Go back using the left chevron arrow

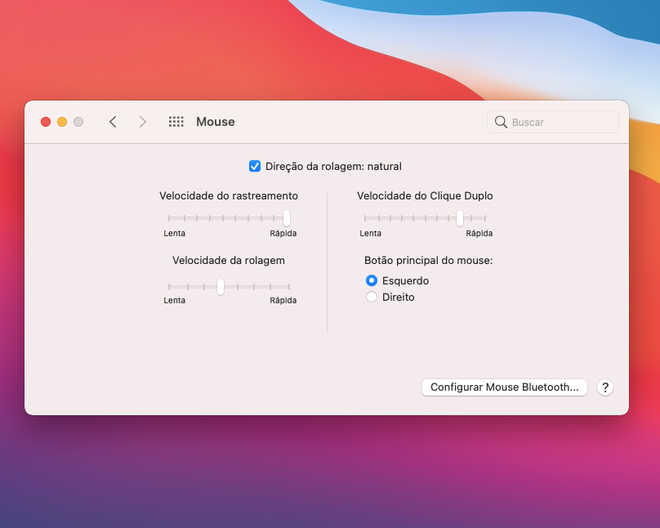click(x=113, y=122)
